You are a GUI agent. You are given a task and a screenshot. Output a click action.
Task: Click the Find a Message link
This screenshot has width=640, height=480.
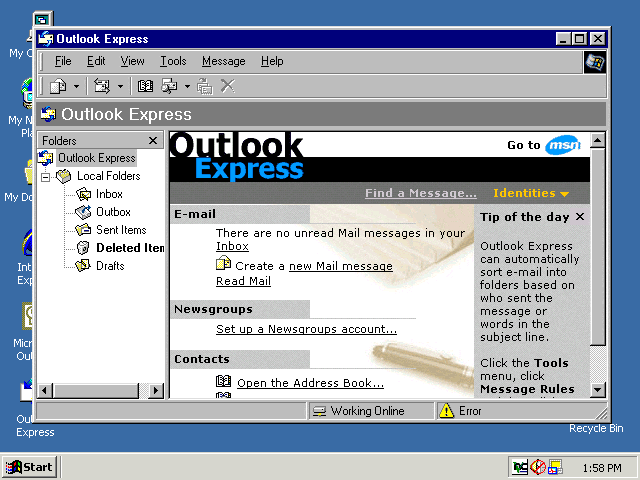(420, 193)
